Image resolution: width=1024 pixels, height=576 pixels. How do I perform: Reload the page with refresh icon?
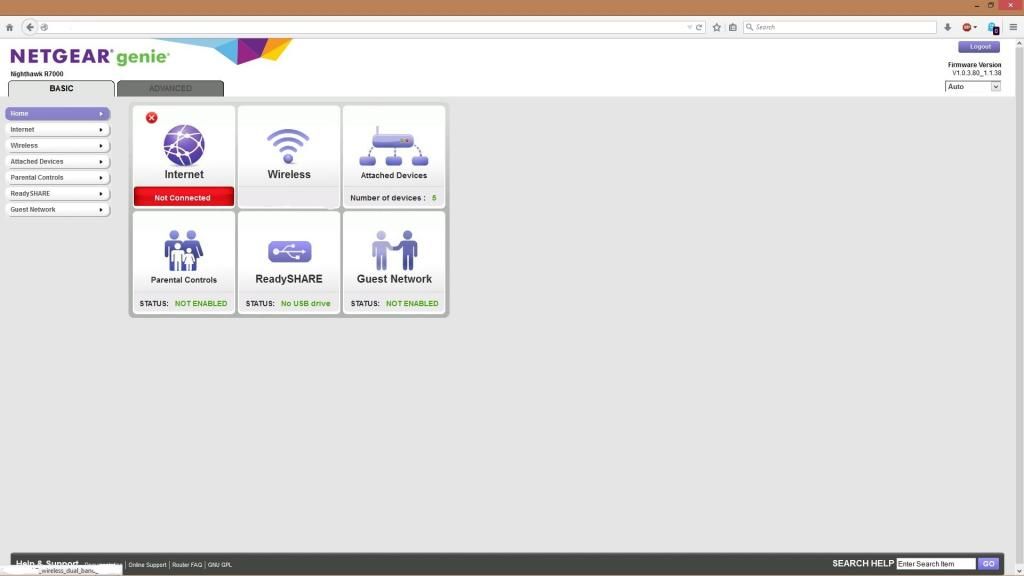tap(699, 27)
